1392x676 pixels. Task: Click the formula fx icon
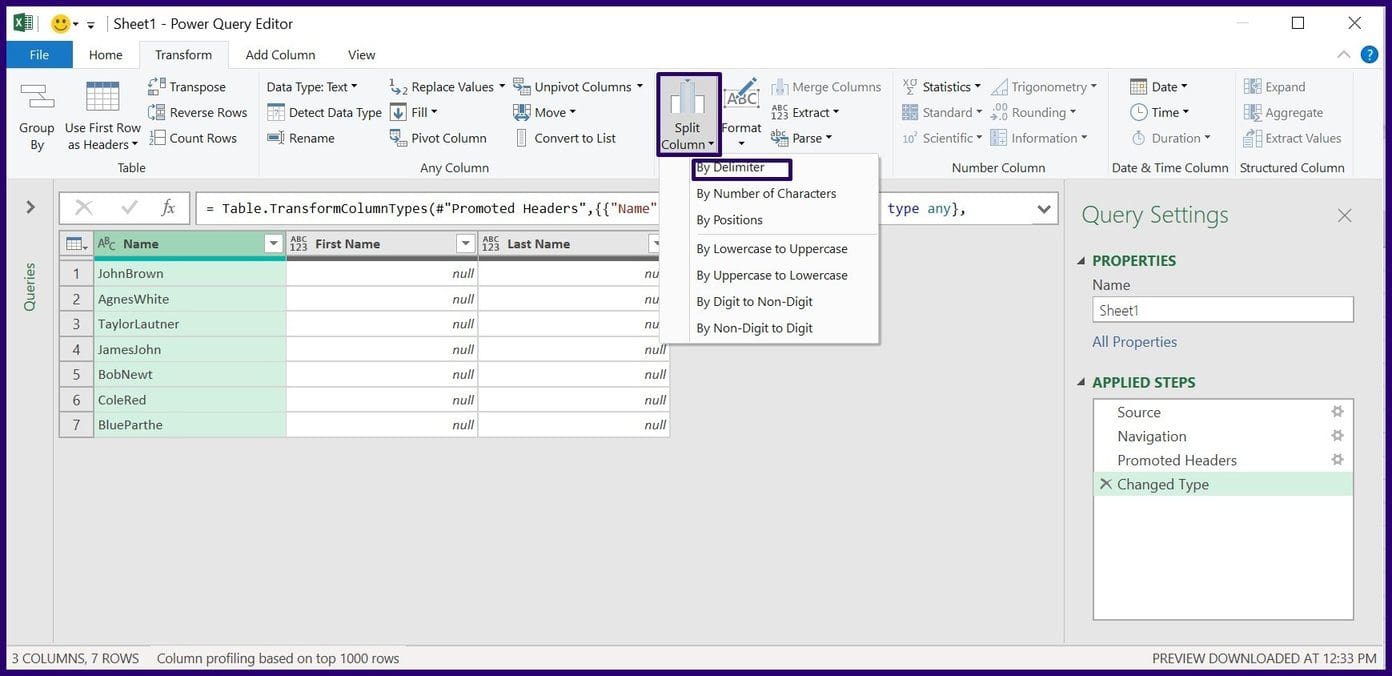(168, 208)
